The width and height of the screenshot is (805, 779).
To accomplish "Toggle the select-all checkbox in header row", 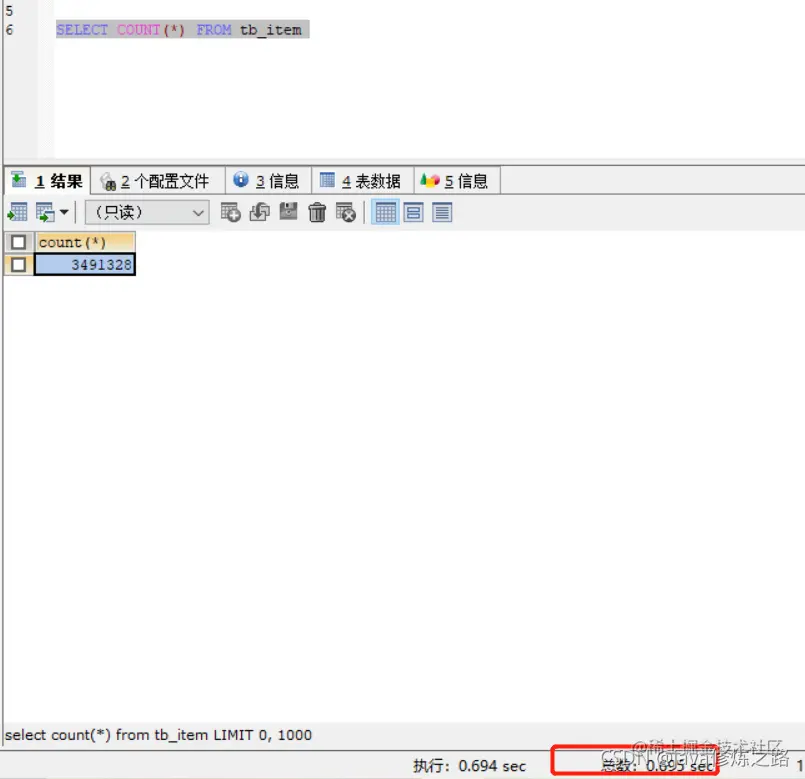I will [x=18, y=242].
